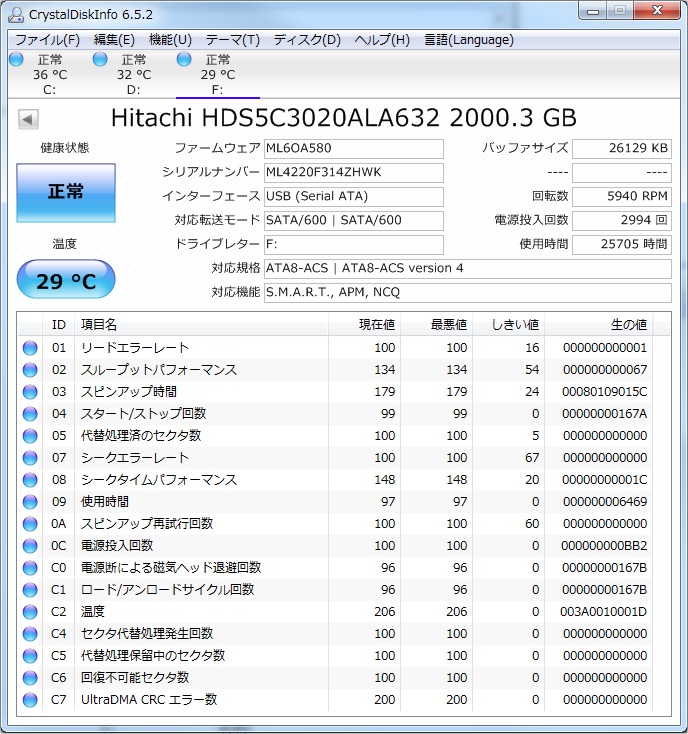Click status orb for C2 温度

click(x=30, y=612)
